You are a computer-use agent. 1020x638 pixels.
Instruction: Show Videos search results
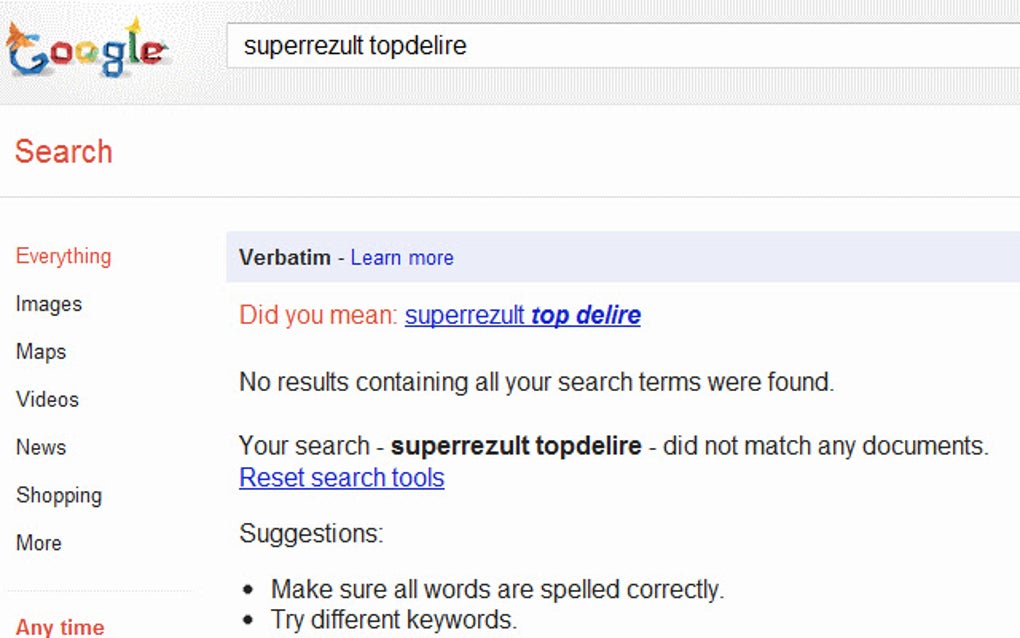[47, 400]
